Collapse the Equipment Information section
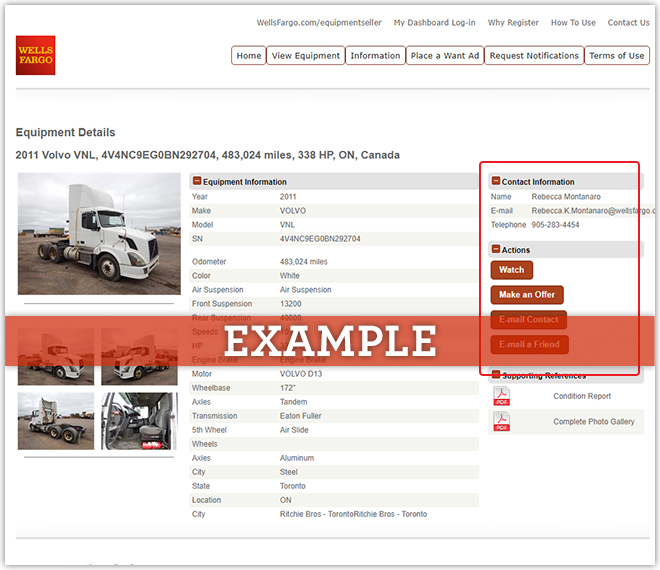 click(x=197, y=181)
